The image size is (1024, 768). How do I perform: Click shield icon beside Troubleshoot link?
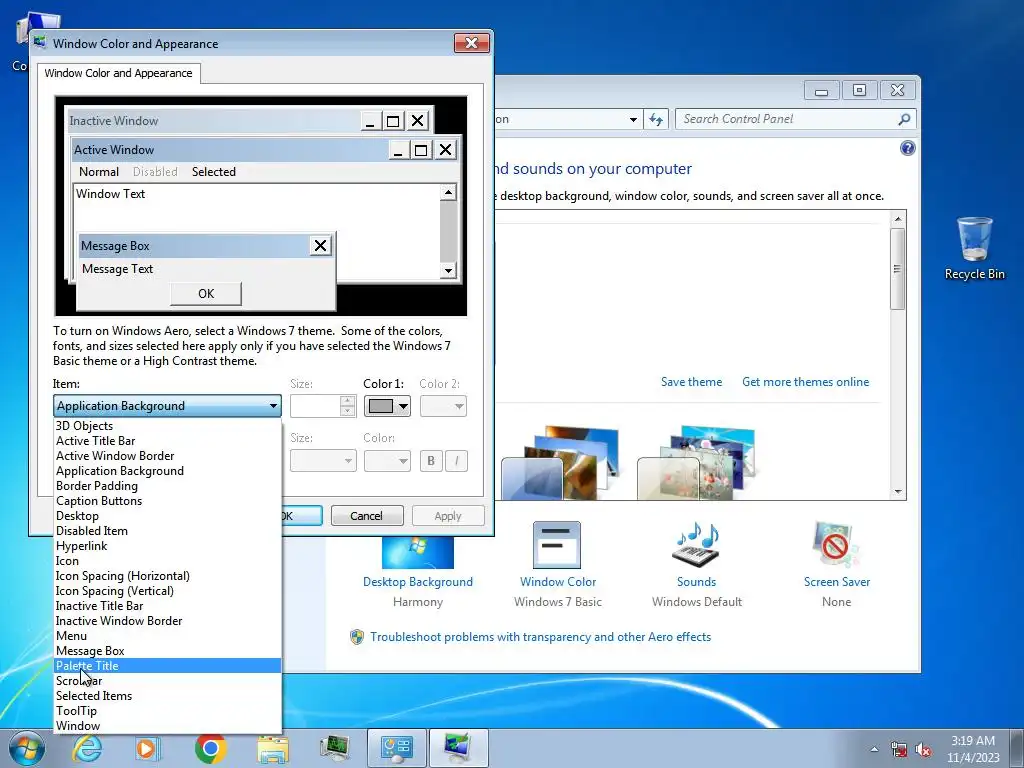tap(357, 637)
